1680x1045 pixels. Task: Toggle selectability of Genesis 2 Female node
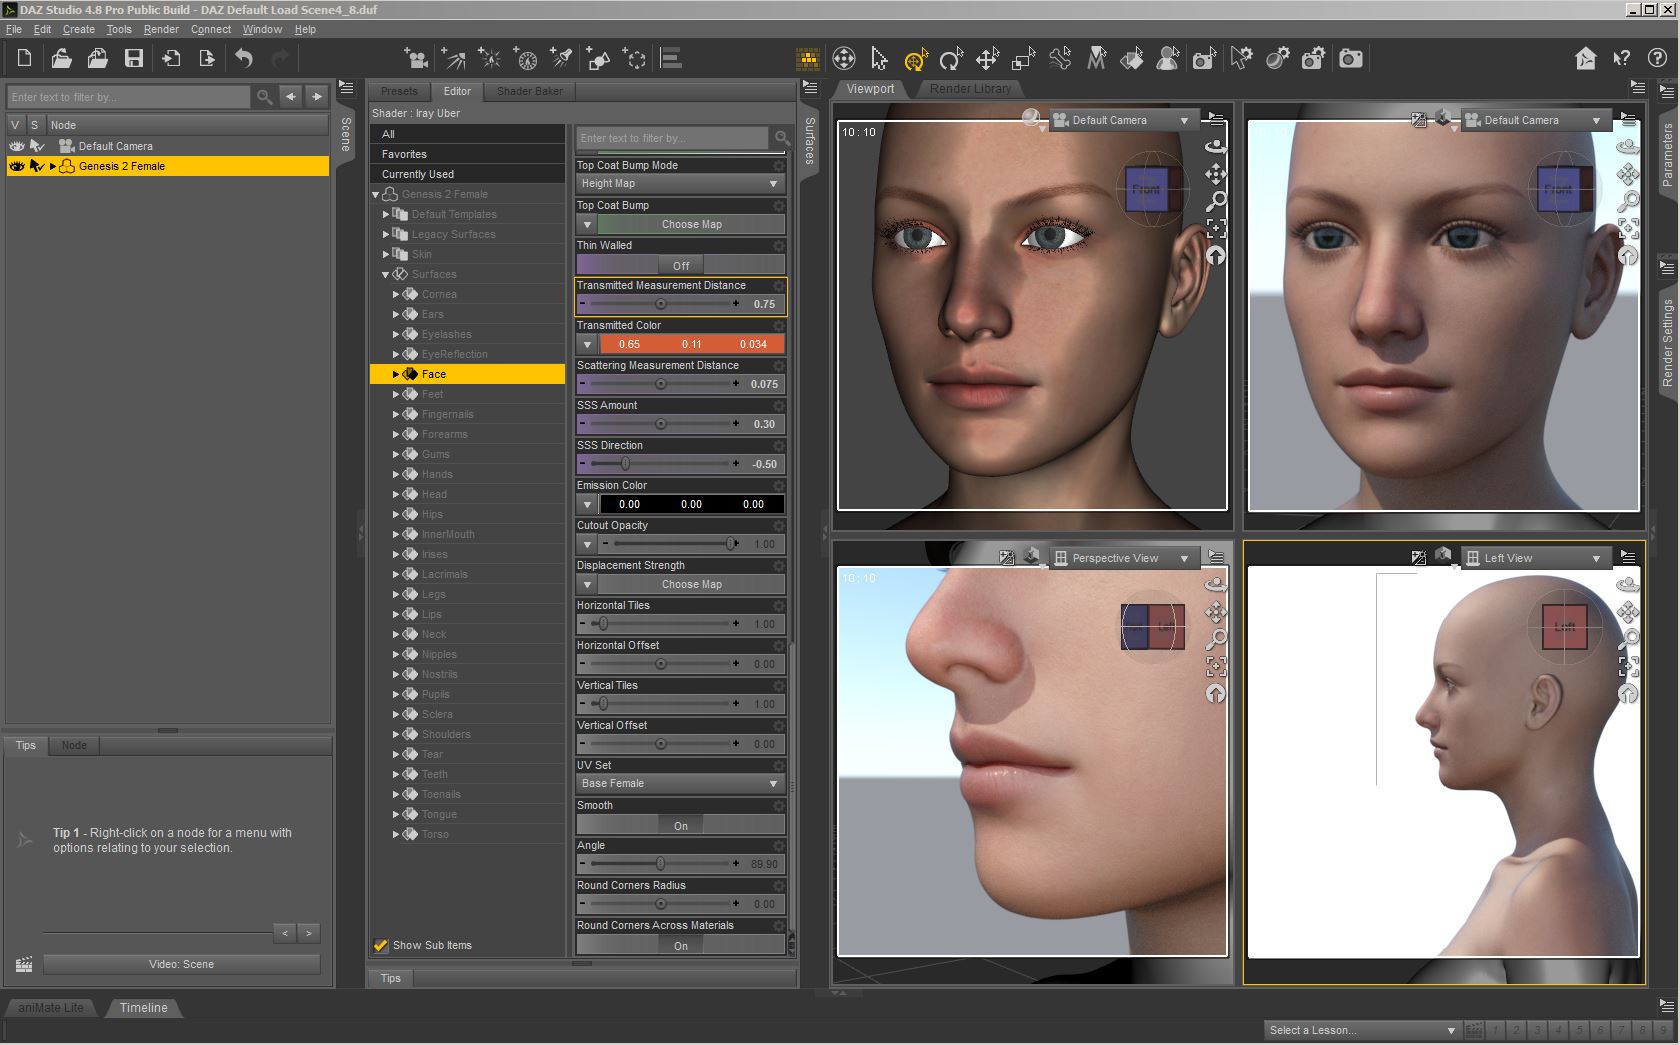(x=36, y=166)
